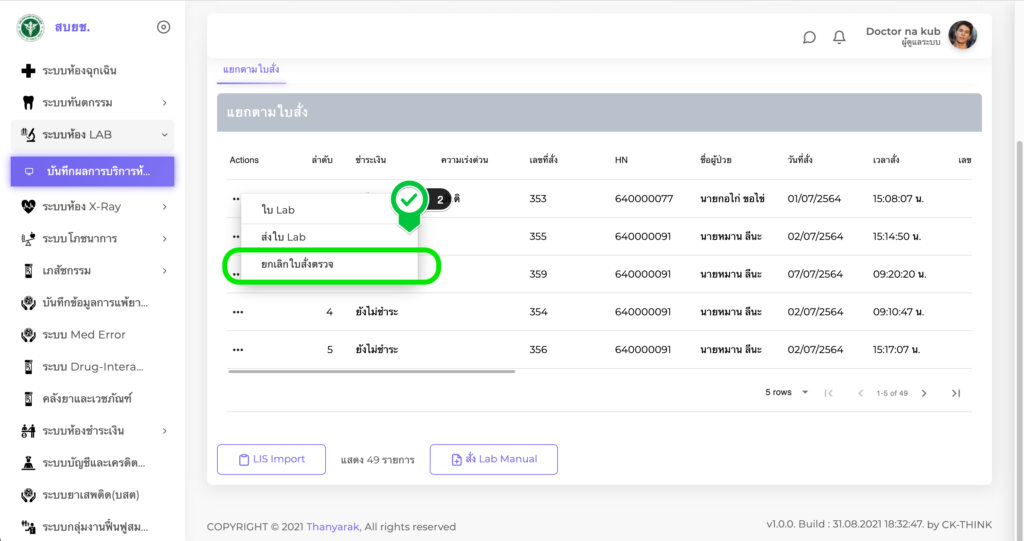Toggle the sidebar pin circle icon
This screenshot has width=1024, height=541.
[164, 27]
